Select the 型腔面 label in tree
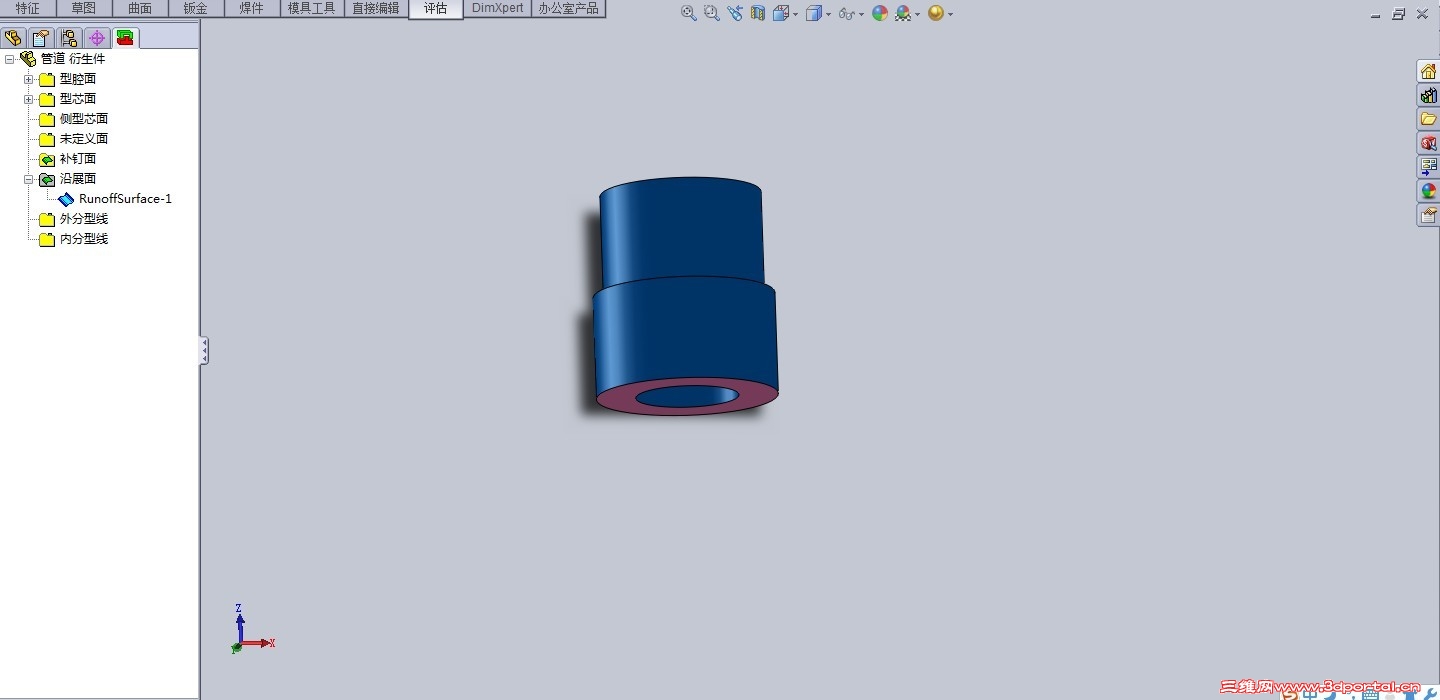The image size is (1440, 700). (78, 79)
